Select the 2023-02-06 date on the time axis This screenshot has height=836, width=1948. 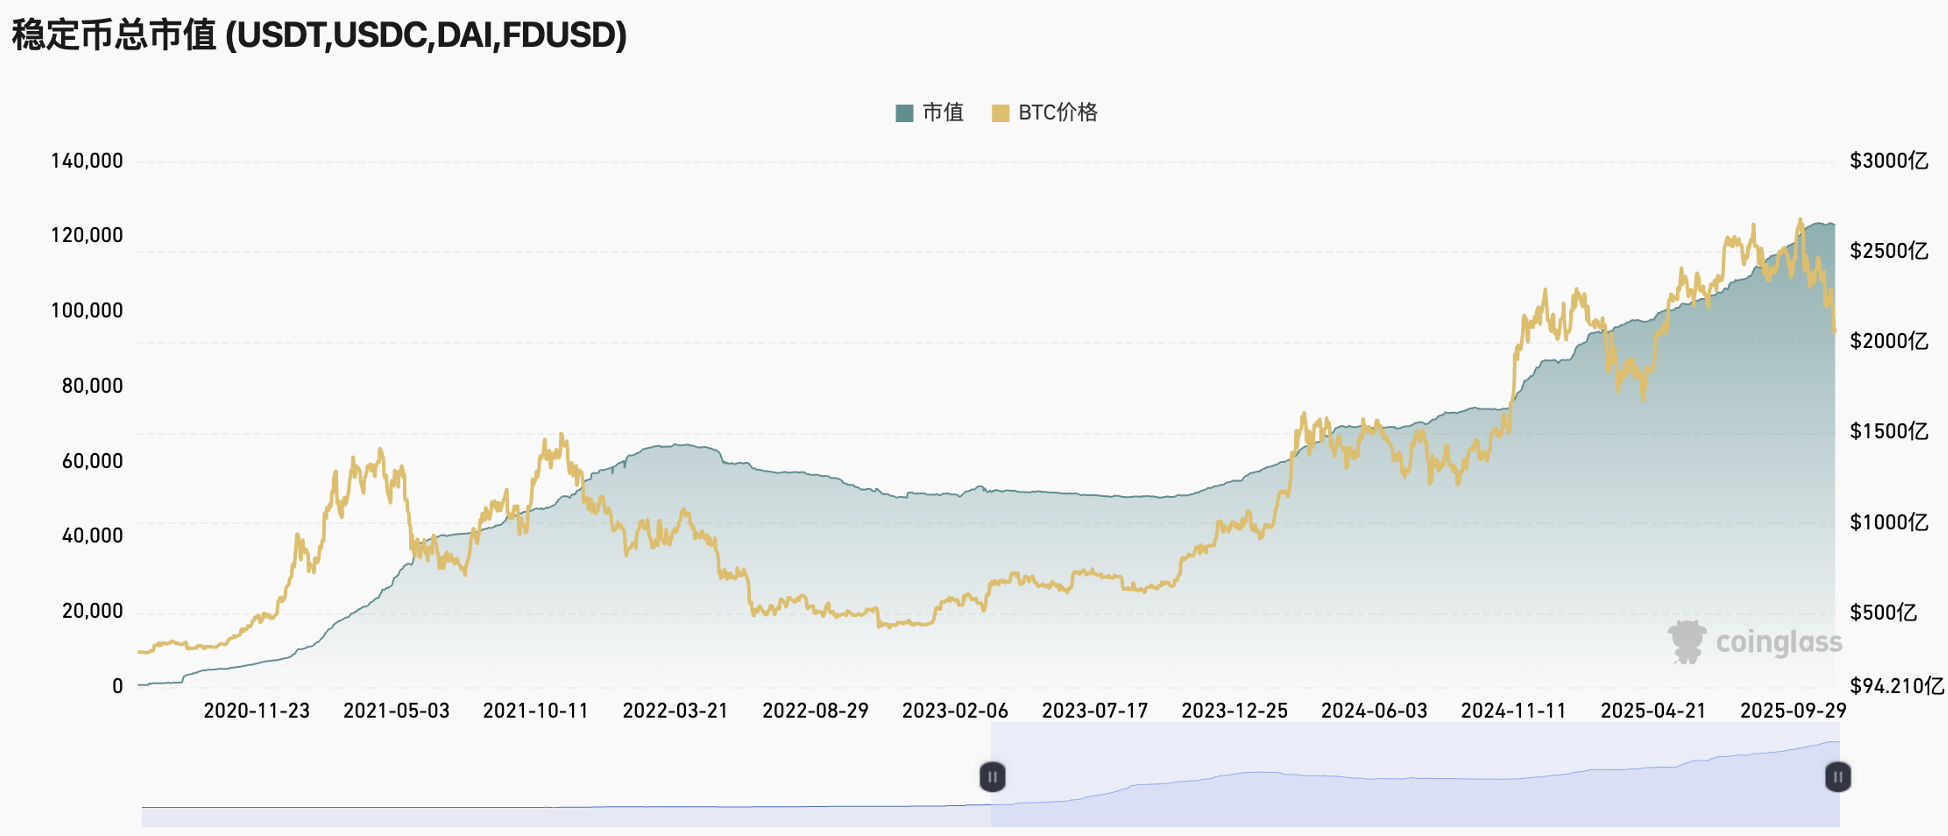click(955, 711)
